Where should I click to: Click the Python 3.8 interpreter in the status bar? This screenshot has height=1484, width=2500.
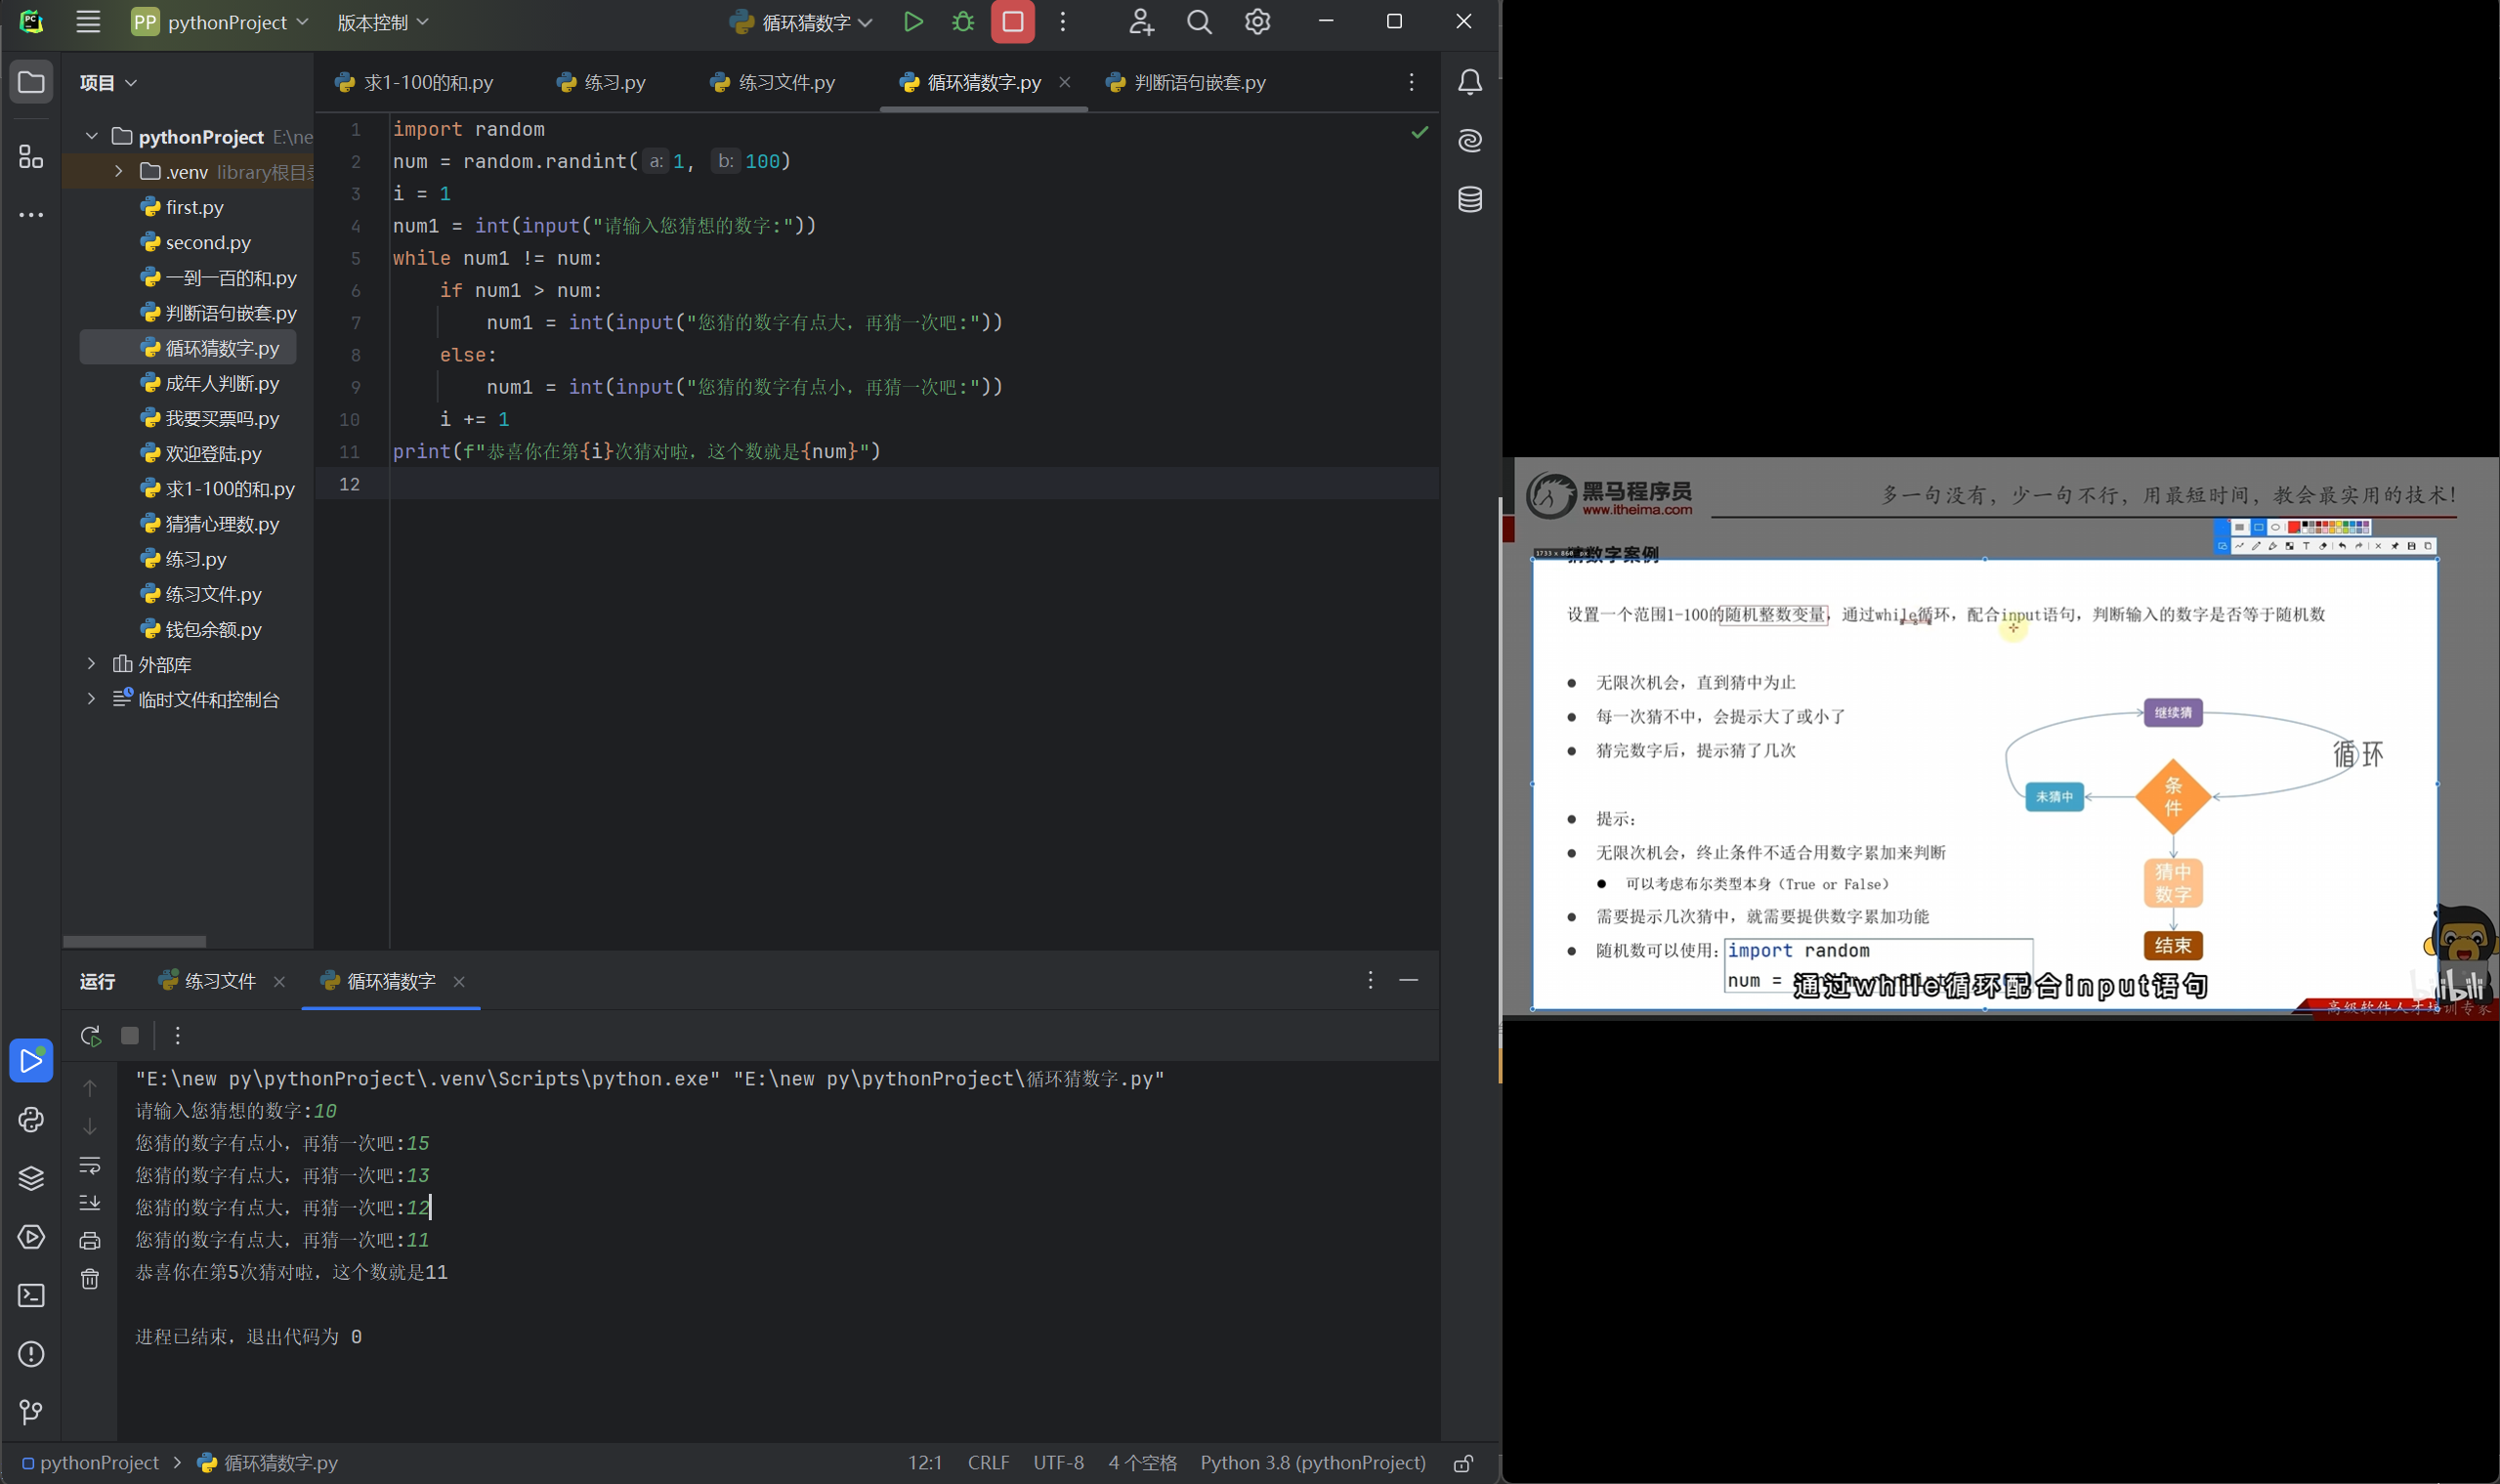click(x=1312, y=1462)
